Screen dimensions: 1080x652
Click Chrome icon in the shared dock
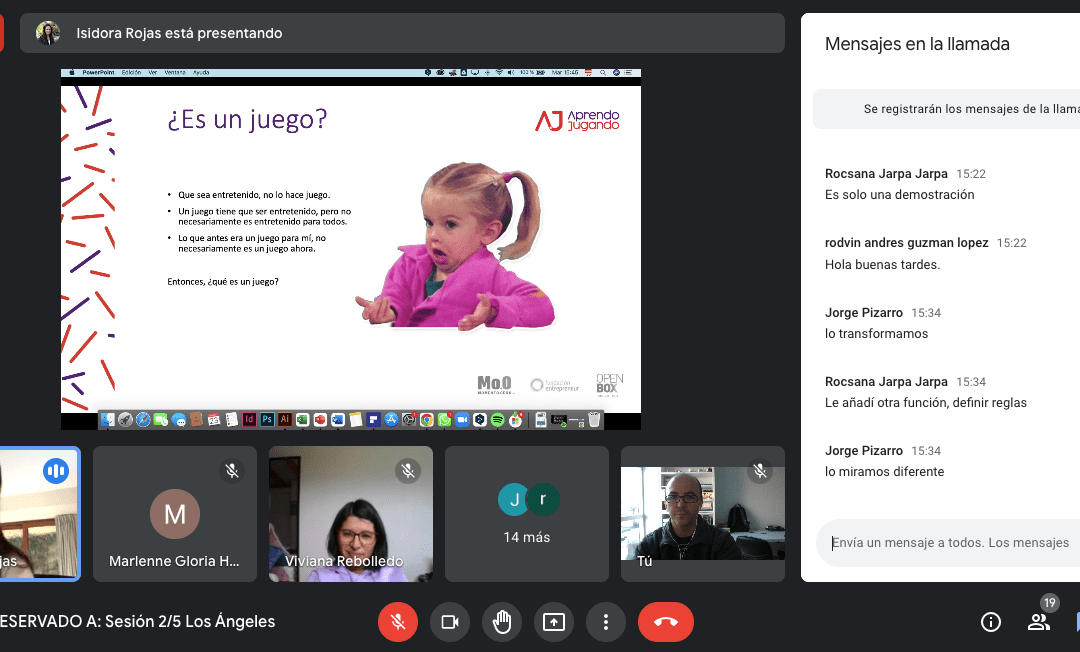(427, 419)
